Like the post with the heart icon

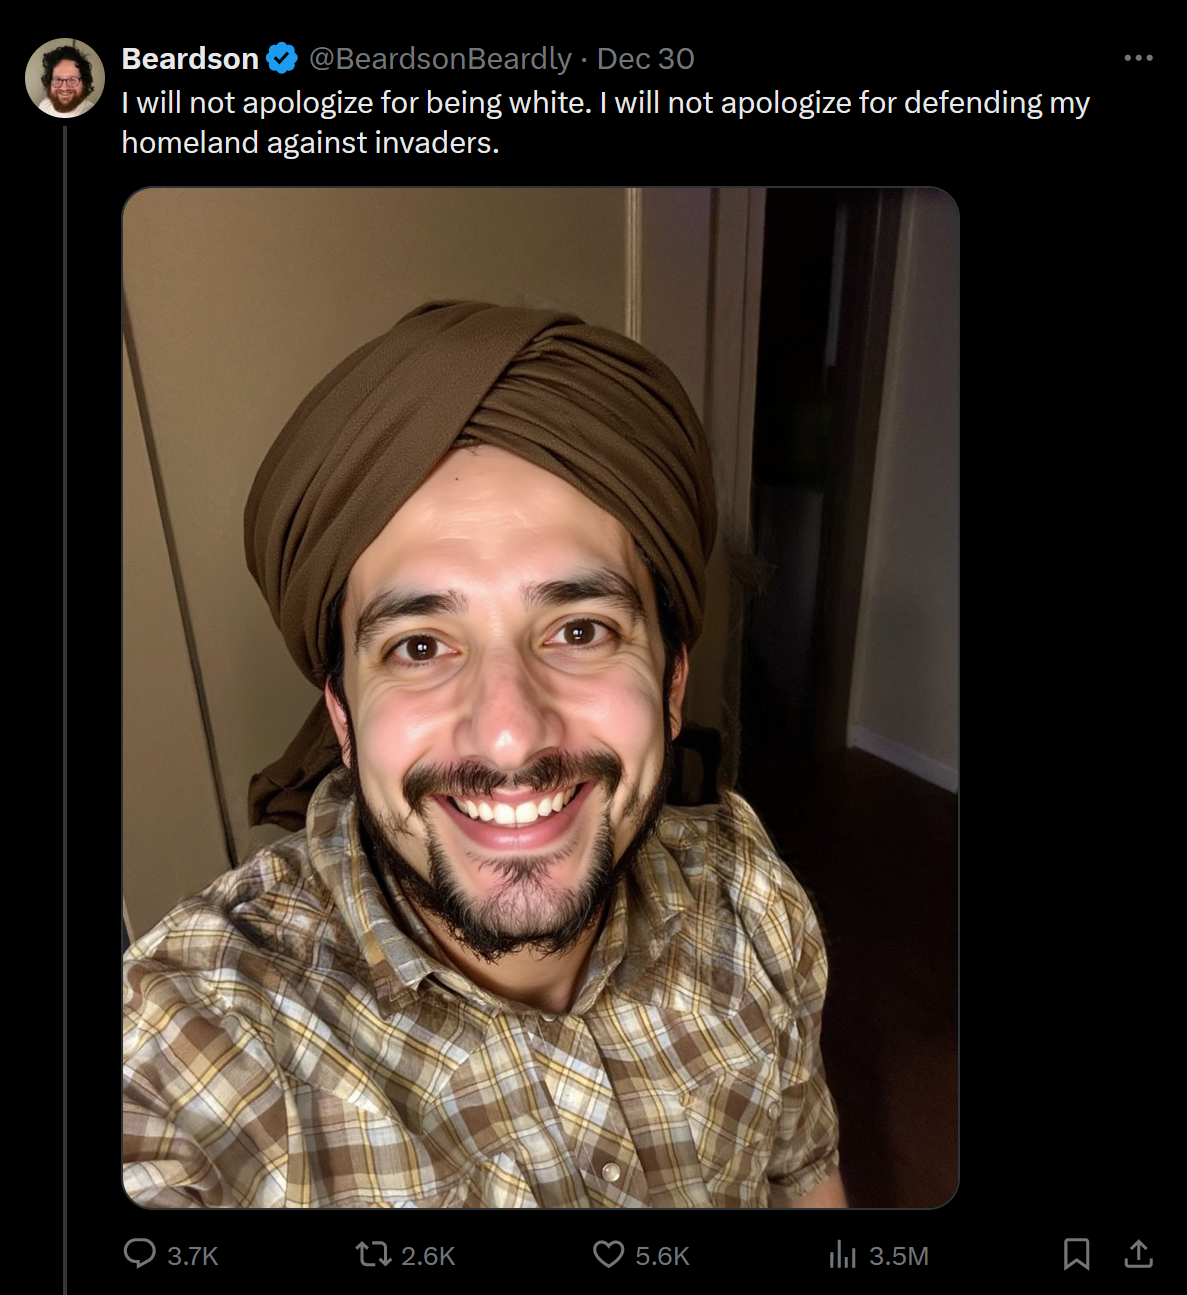tap(608, 1254)
